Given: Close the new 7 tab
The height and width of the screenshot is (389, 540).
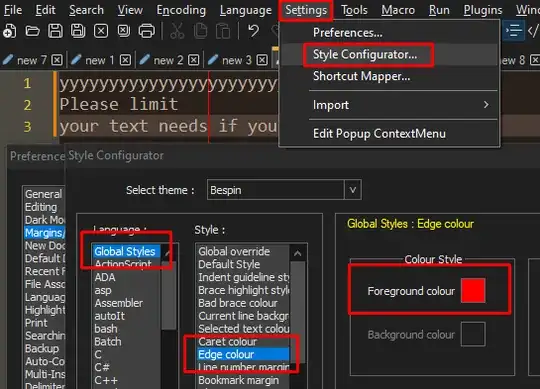Looking at the screenshot, I should [x=57, y=60].
